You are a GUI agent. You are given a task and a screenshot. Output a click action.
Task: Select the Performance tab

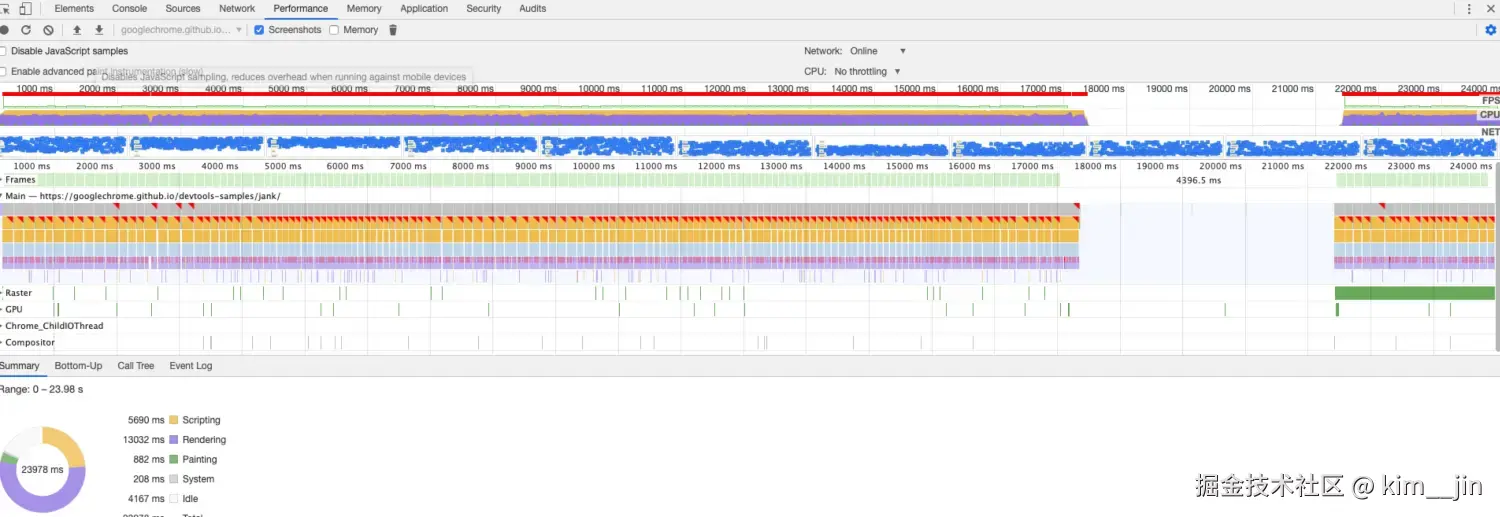pyautogui.click(x=301, y=9)
